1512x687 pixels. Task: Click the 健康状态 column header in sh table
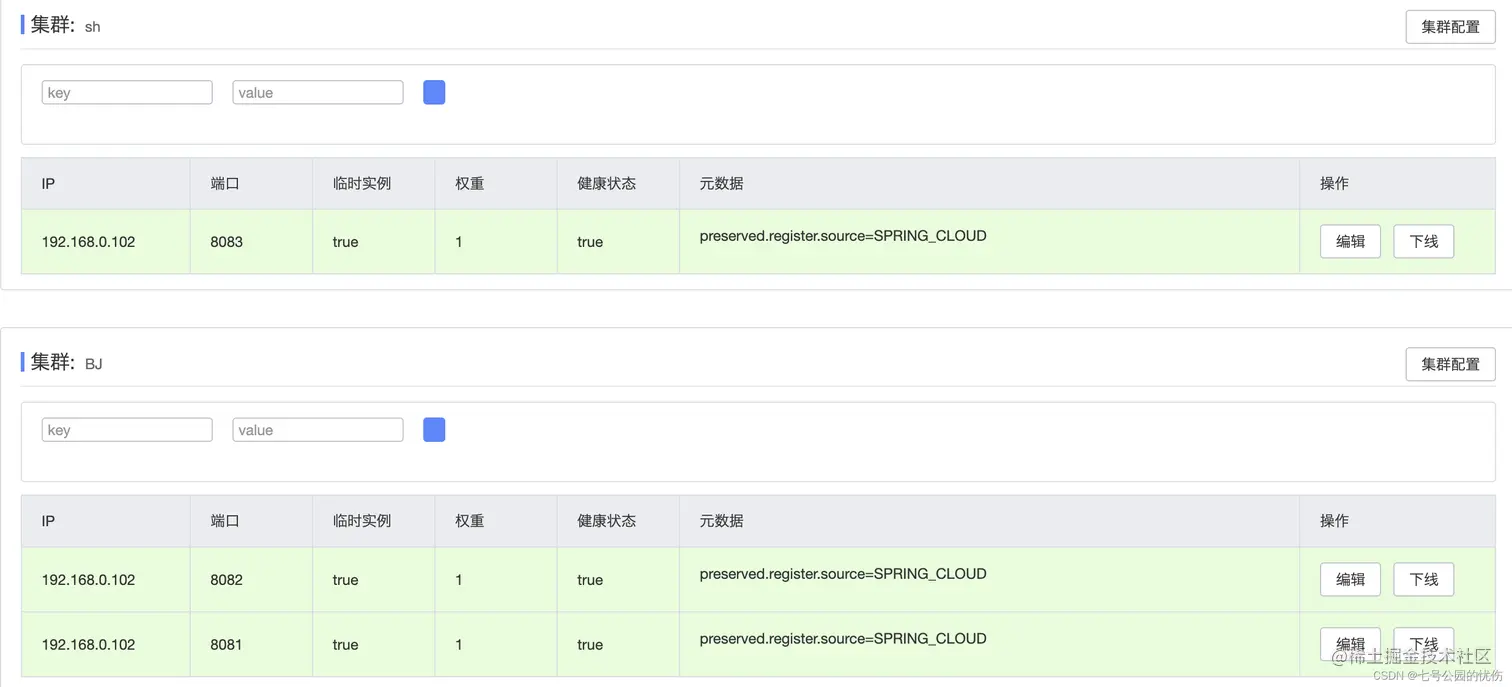[607, 184]
